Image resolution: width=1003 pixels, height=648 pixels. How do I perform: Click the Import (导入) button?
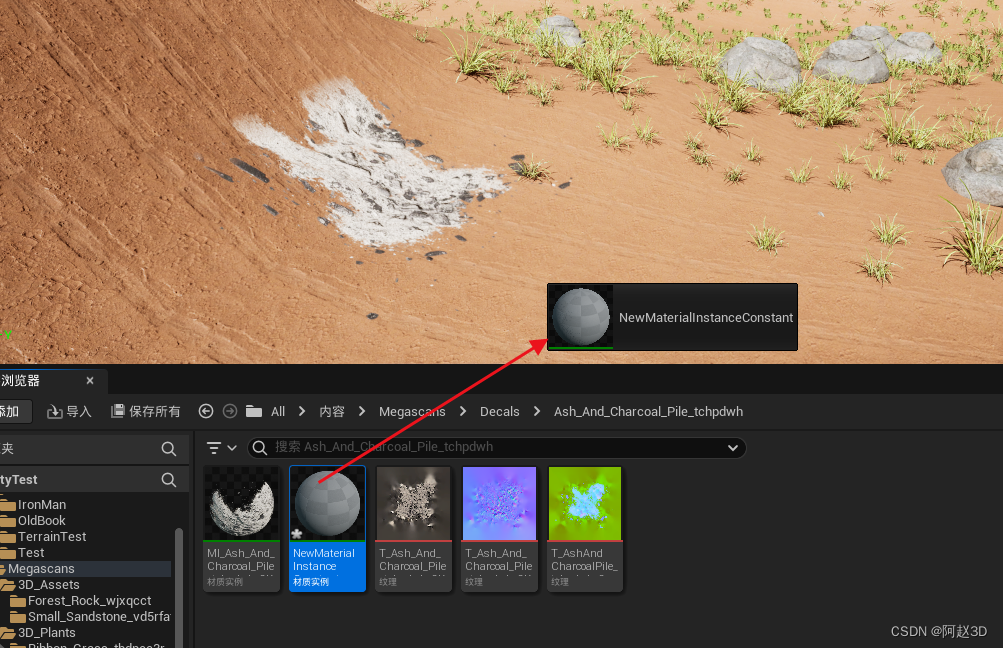[x=69, y=411]
